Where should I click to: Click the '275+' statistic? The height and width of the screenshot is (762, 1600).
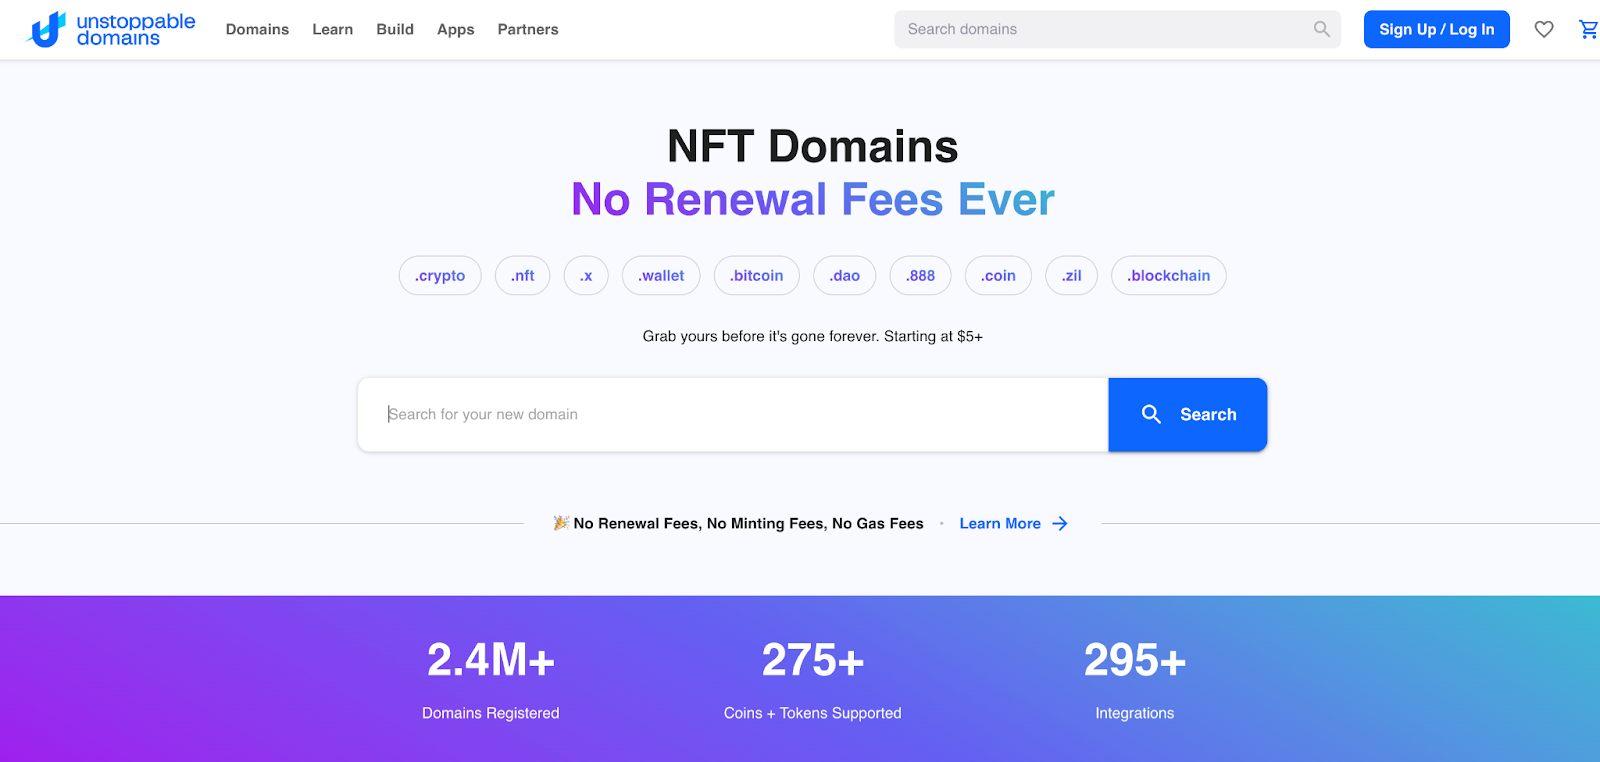(x=813, y=660)
